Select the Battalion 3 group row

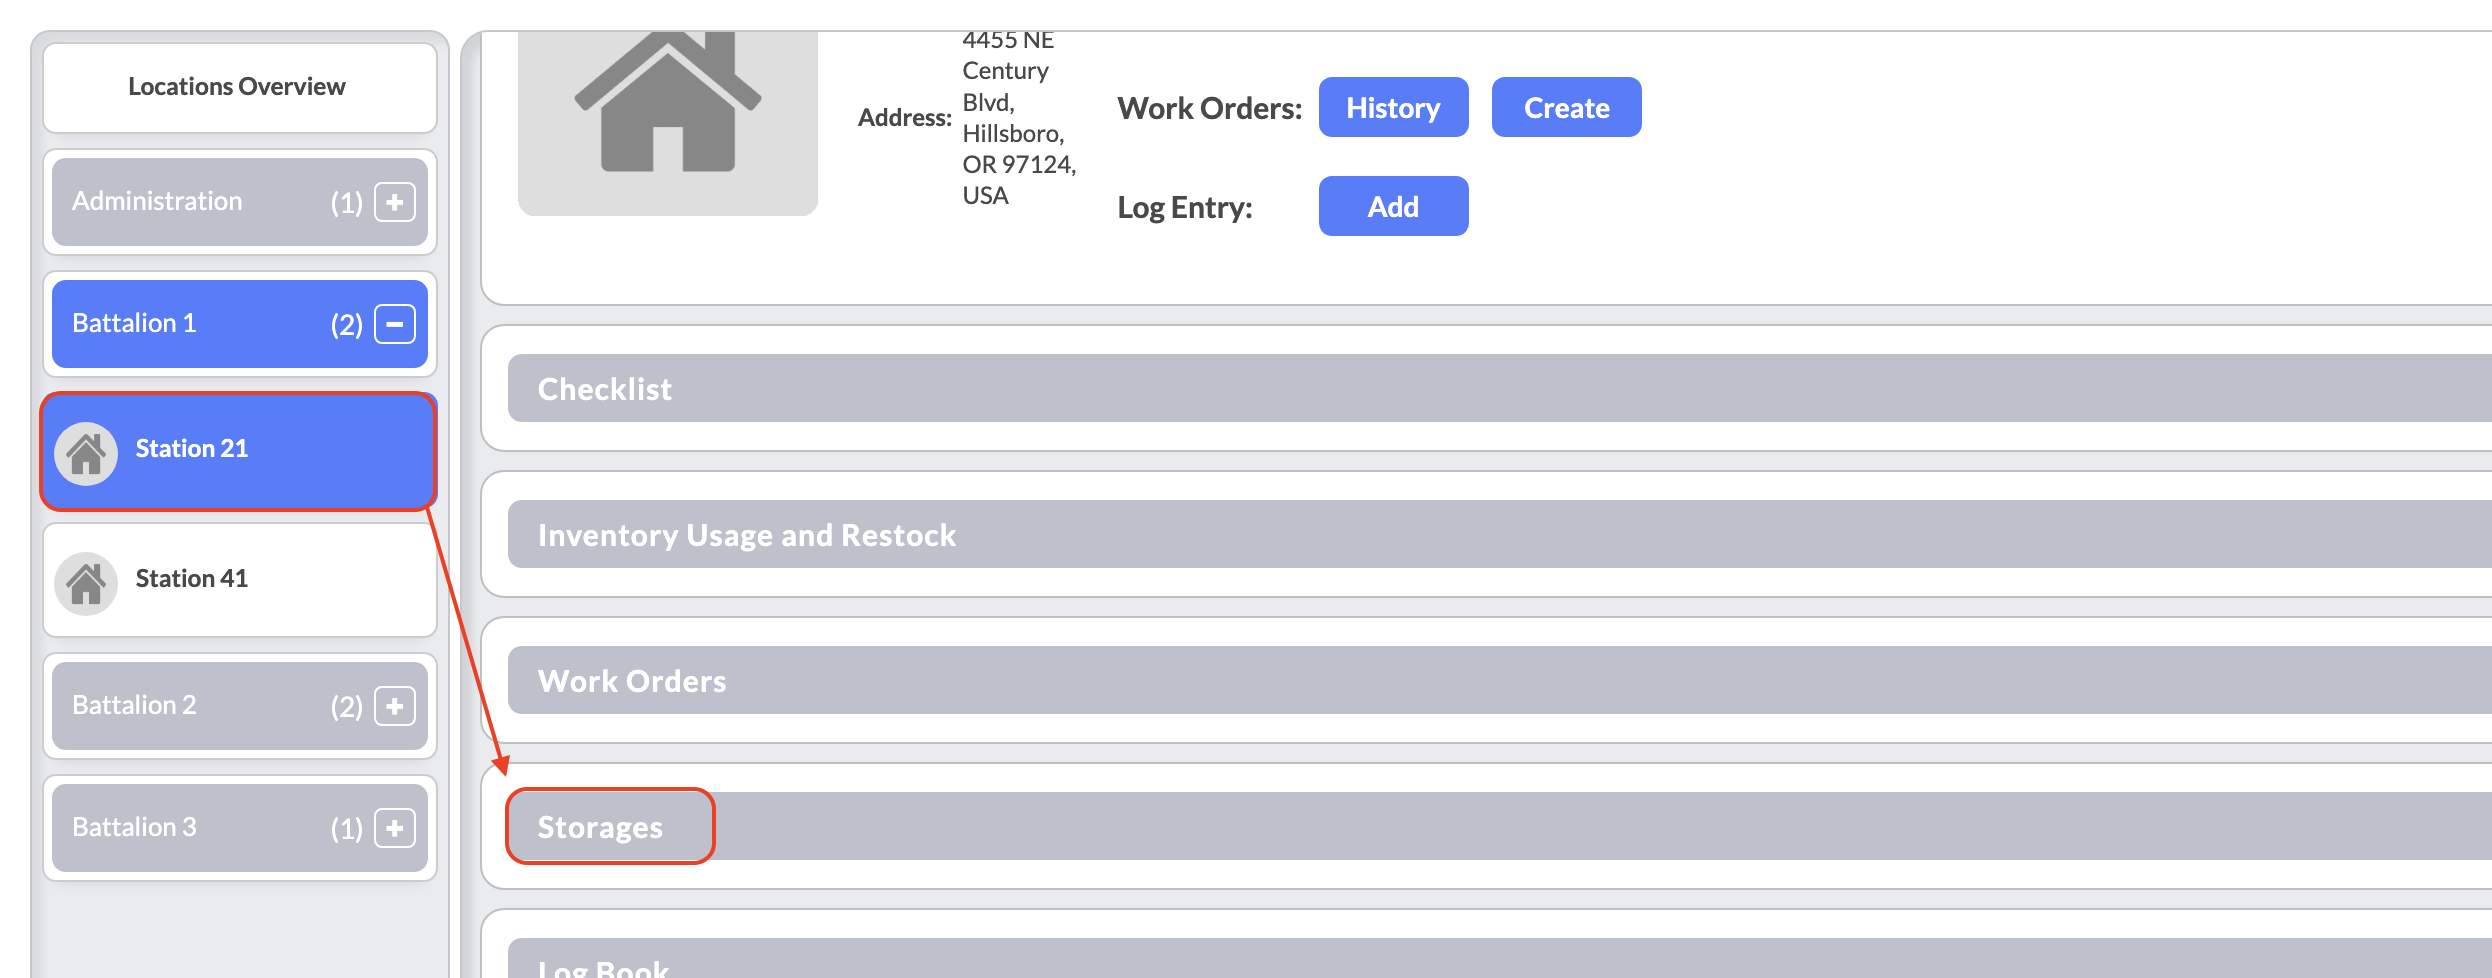point(240,828)
